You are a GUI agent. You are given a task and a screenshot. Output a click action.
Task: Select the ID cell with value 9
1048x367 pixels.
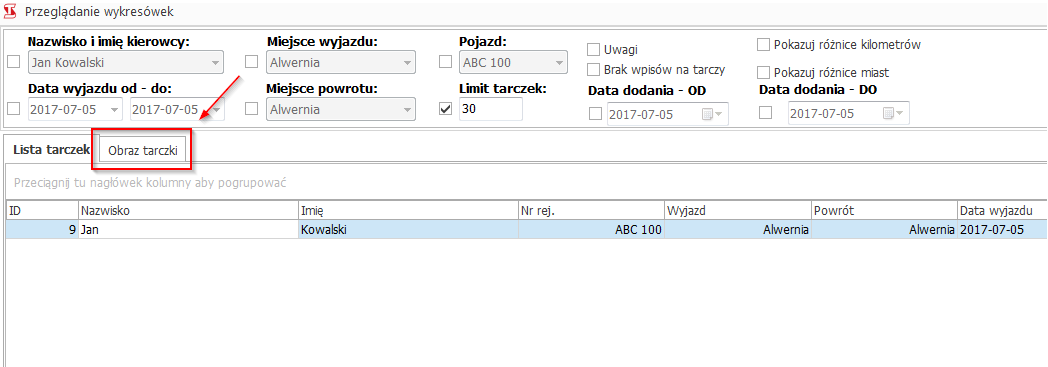point(42,229)
